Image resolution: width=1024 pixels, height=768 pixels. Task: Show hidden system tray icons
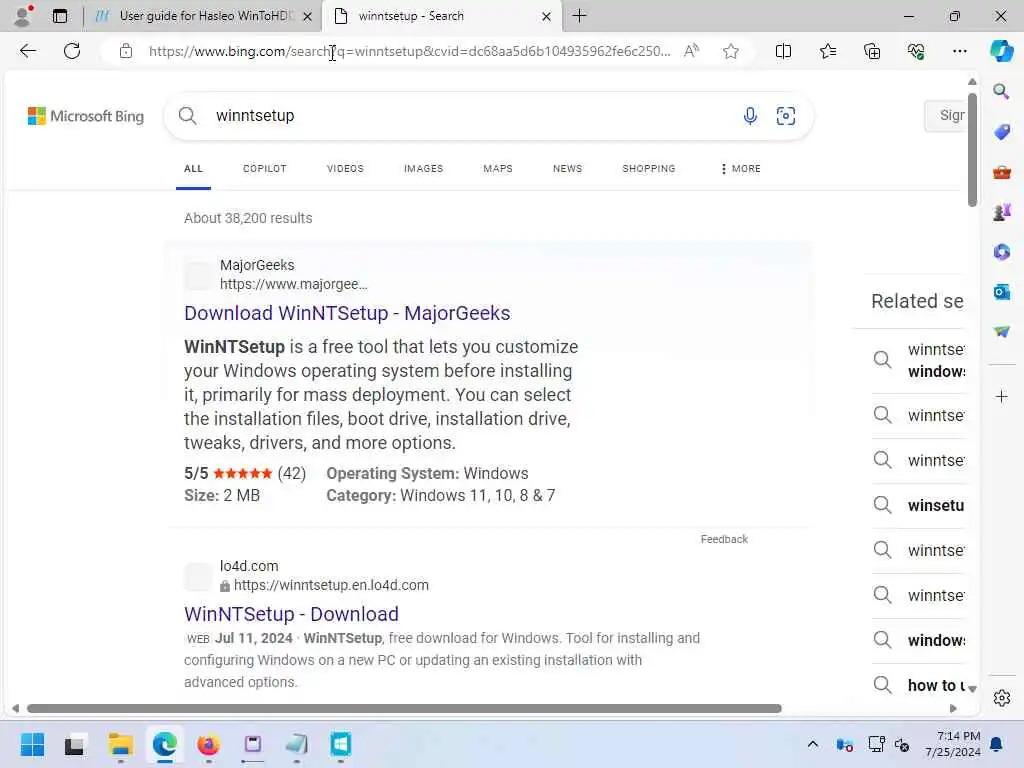click(812, 744)
